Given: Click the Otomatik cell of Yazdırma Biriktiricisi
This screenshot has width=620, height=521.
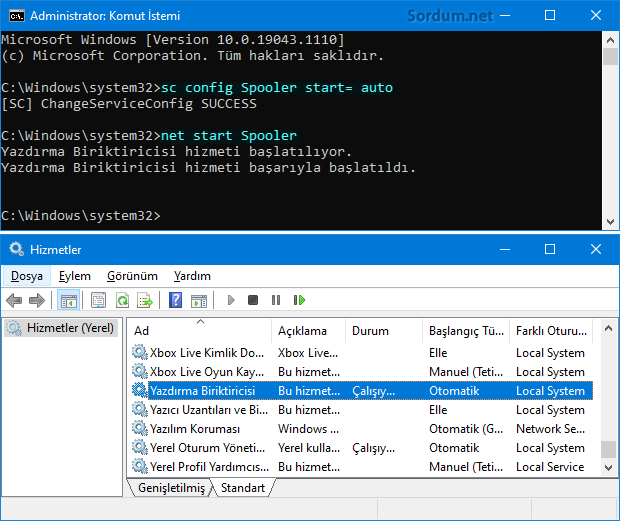Looking at the screenshot, I should [454, 391].
